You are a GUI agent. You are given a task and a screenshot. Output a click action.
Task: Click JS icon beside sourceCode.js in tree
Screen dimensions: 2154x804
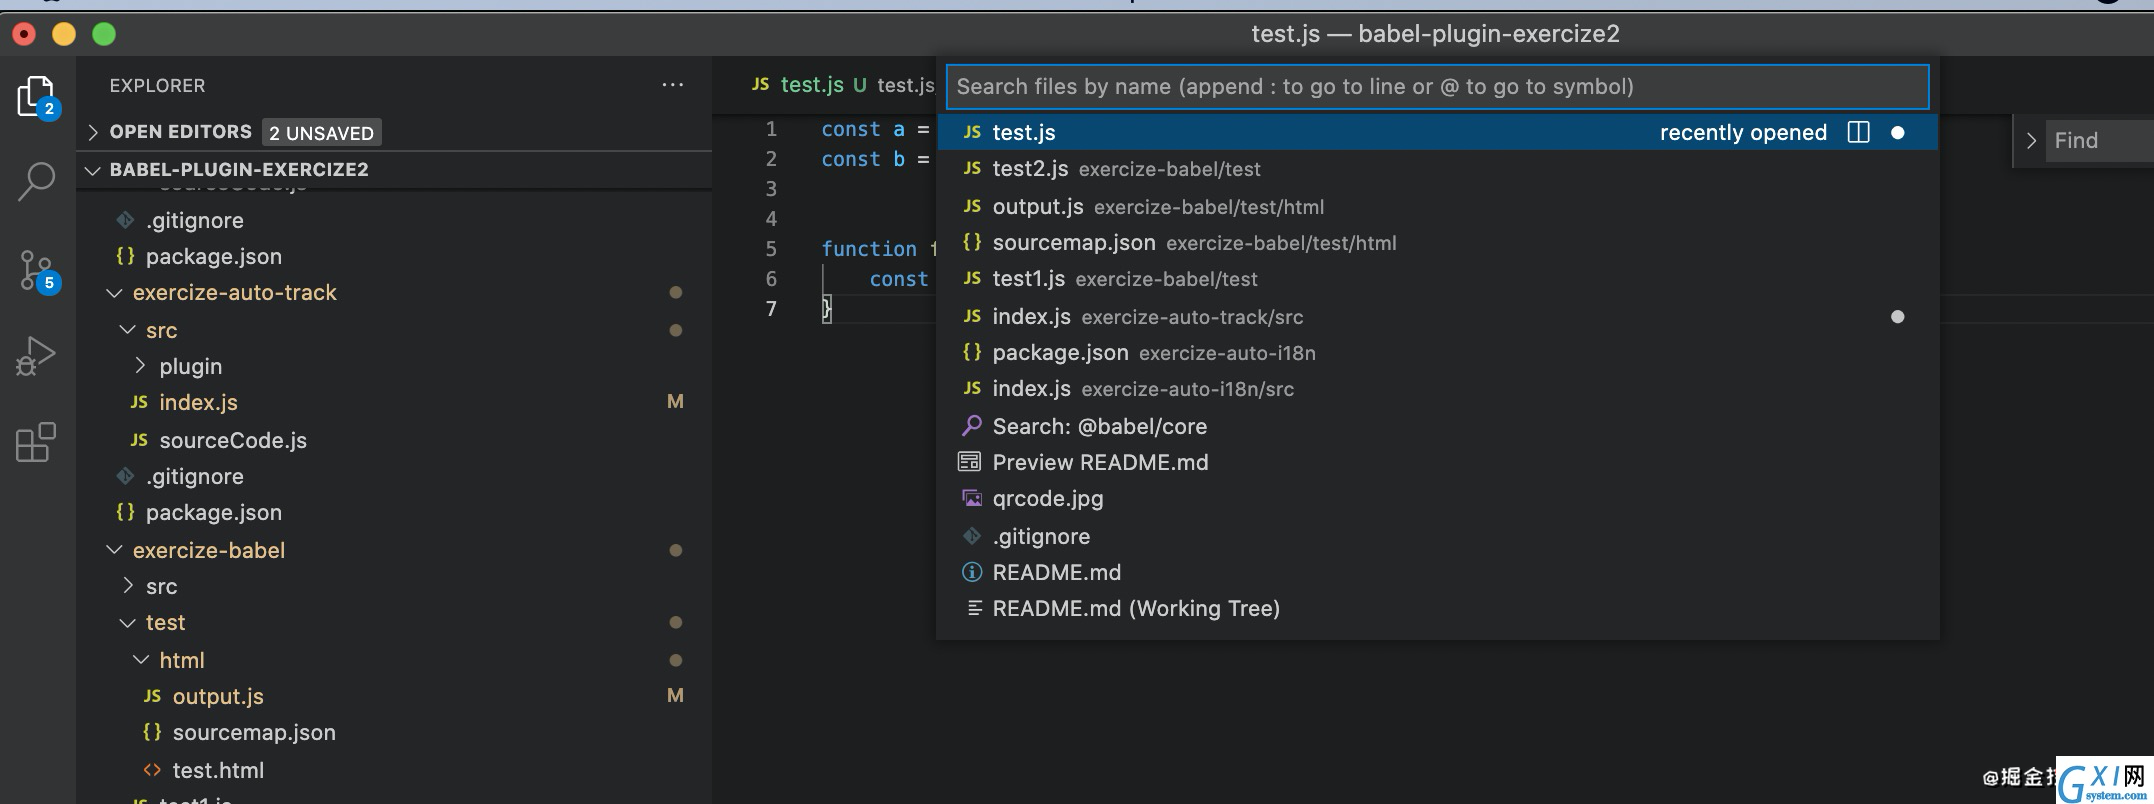[139, 440]
